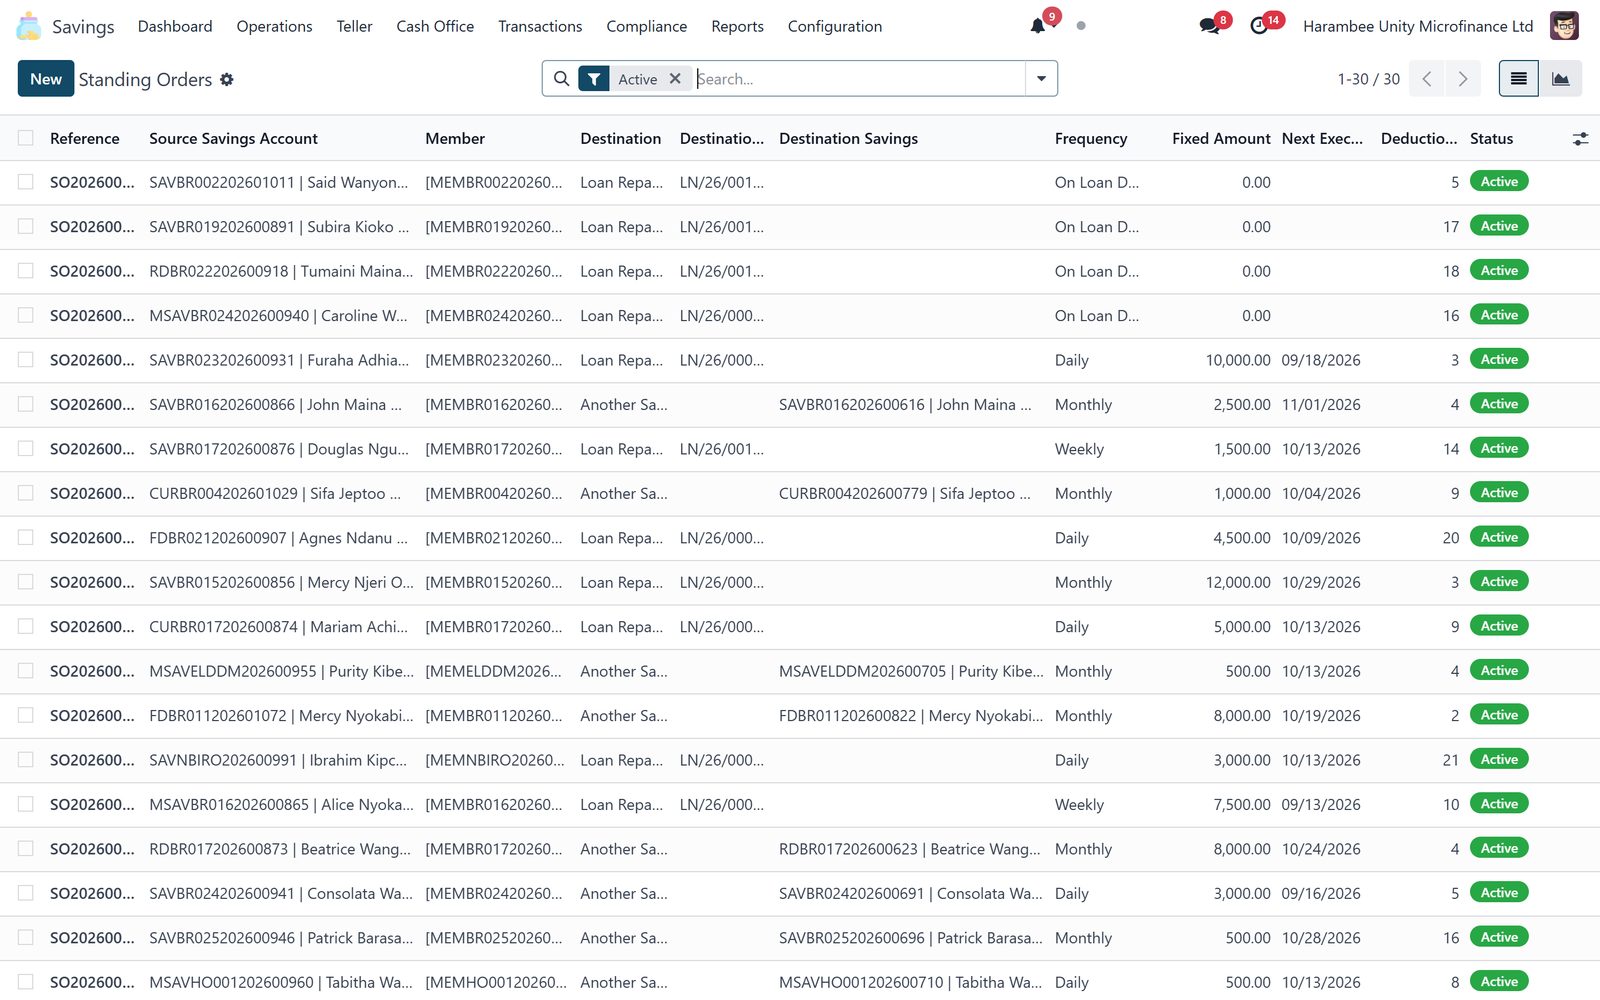Click into the Search input field

tap(860, 79)
